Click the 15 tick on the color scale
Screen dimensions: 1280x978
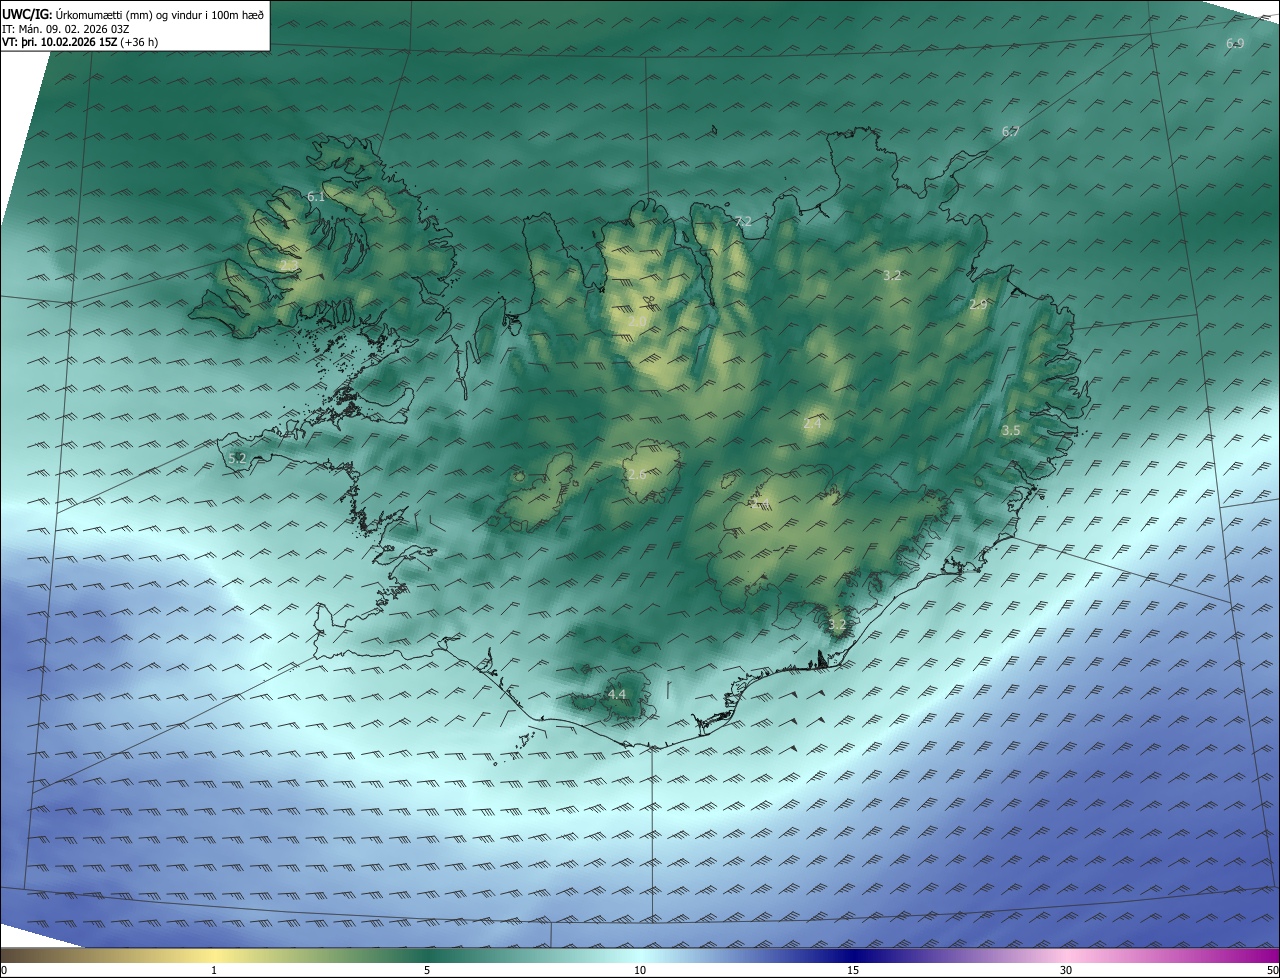click(x=853, y=970)
